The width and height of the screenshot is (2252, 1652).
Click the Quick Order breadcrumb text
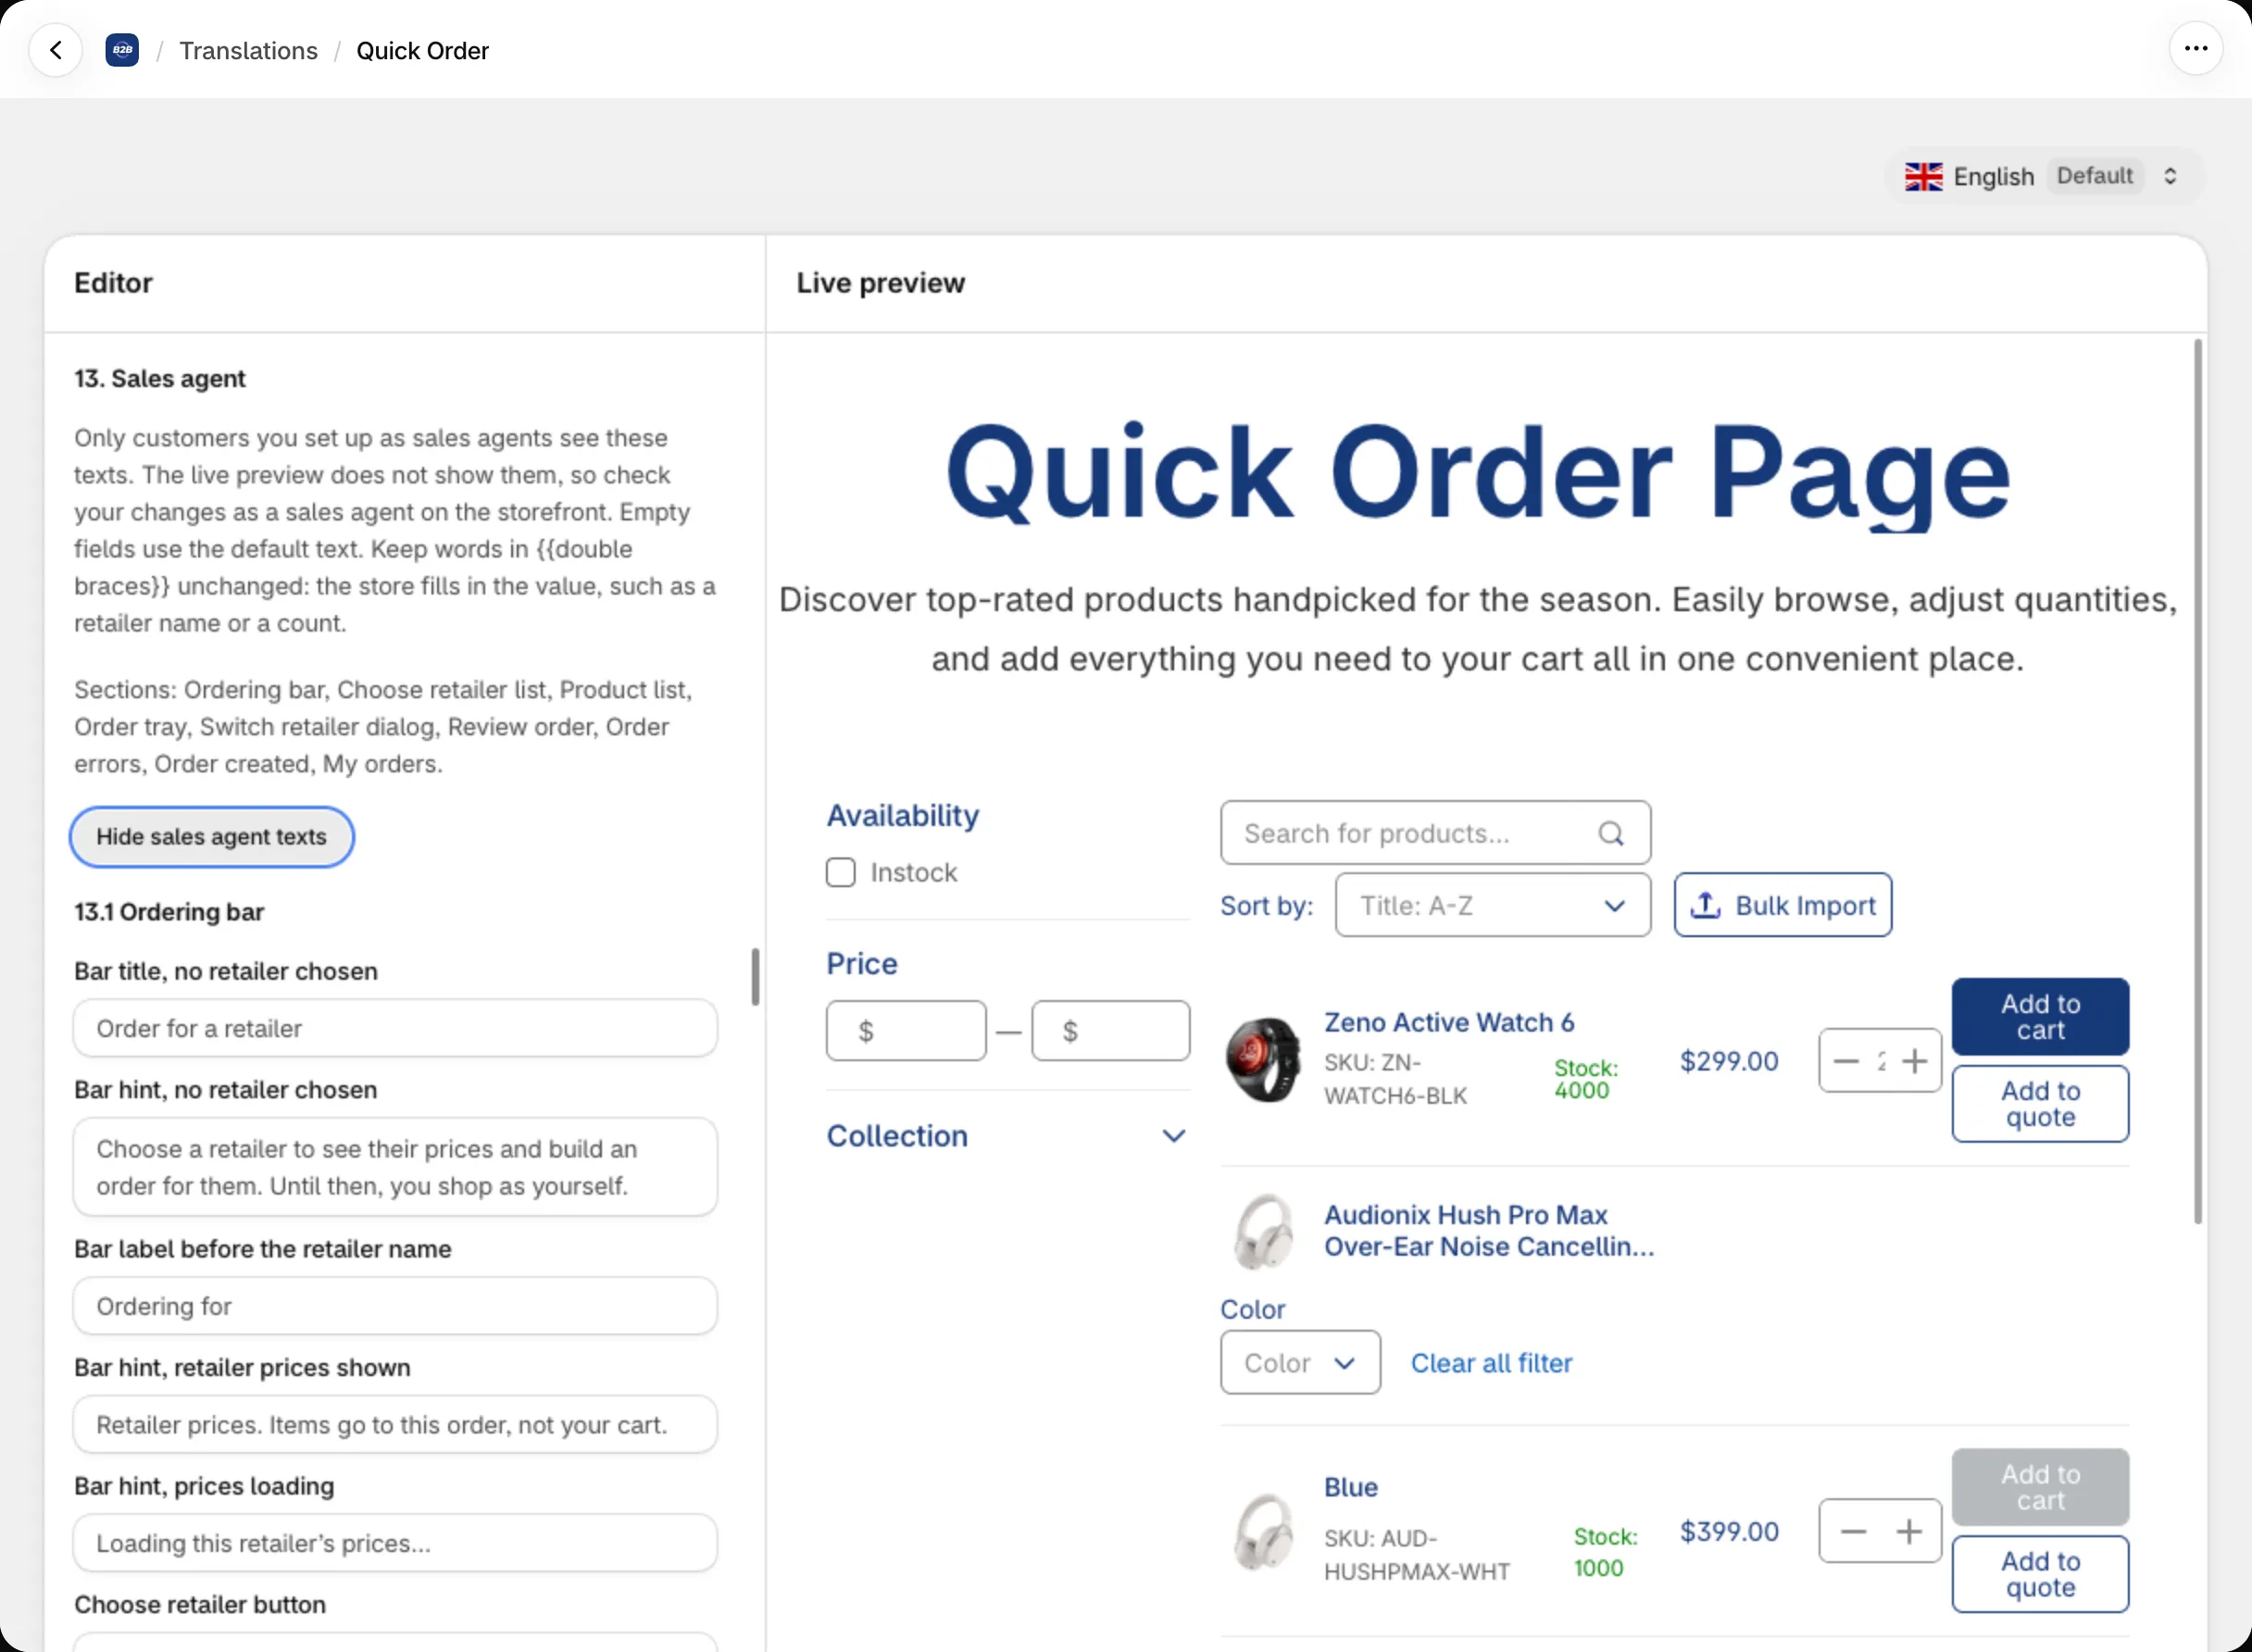(422, 51)
